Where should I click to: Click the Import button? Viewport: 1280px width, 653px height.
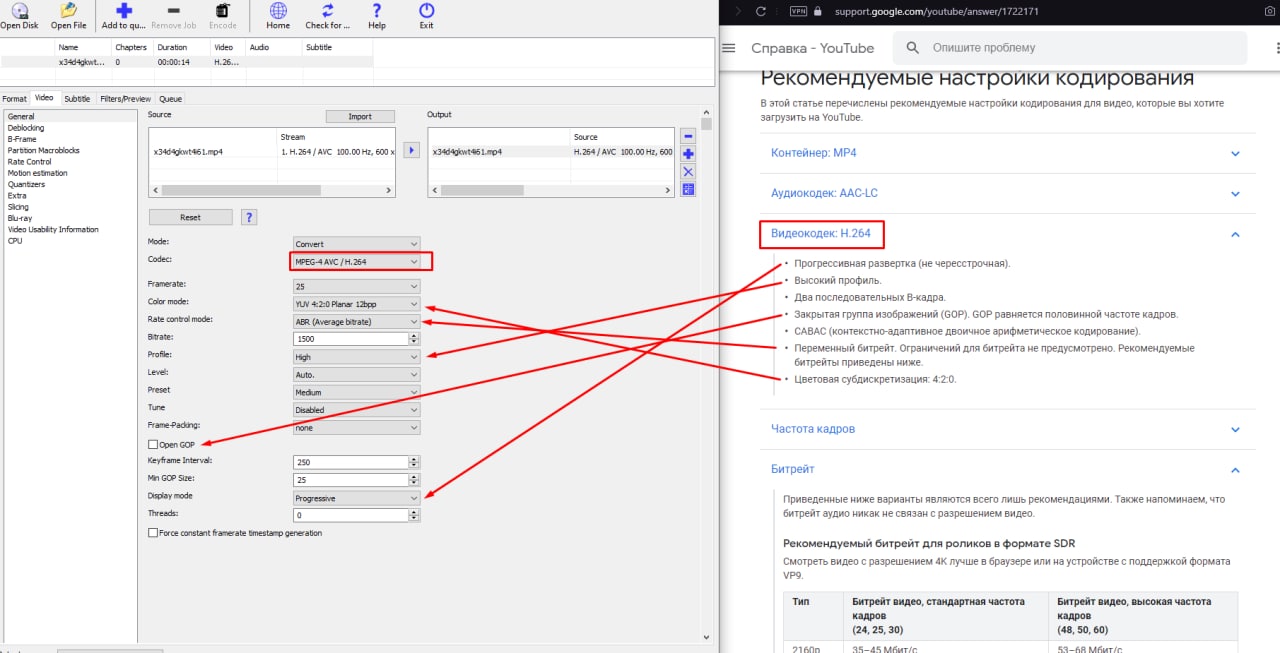[x=360, y=117]
